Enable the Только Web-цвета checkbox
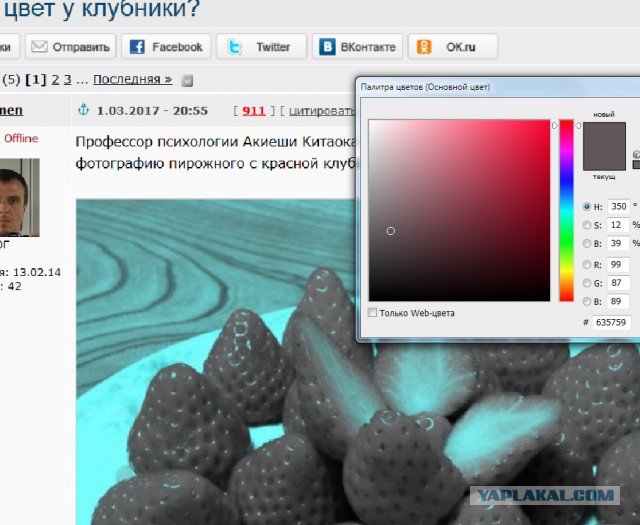The image size is (640, 525). 372,313
